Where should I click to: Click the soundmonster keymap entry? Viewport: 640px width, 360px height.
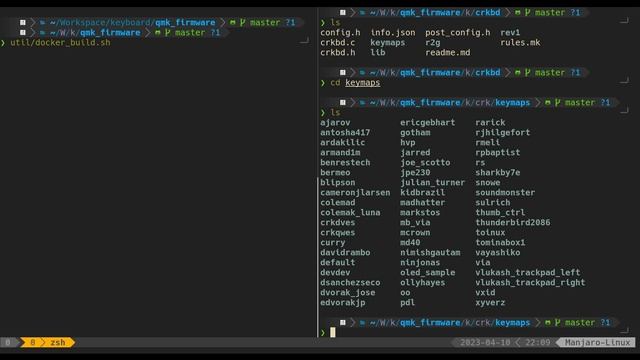tap(505, 193)
